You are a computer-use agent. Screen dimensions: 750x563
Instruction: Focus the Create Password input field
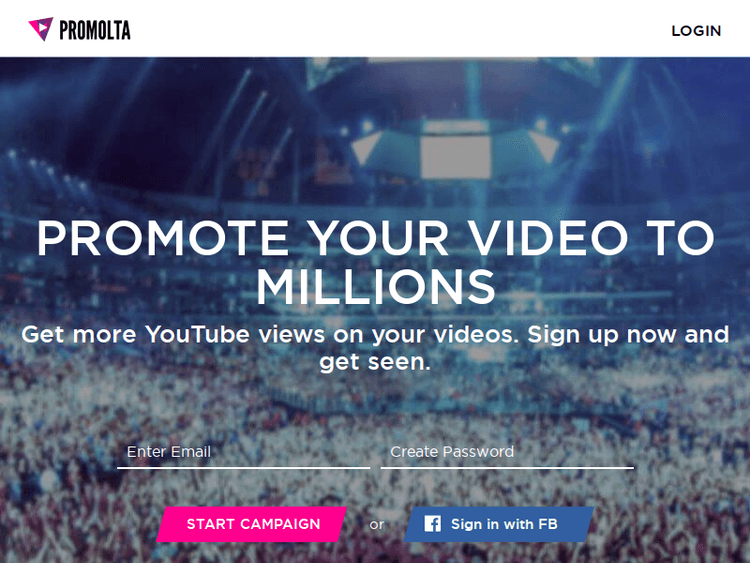tap(507, 452)
